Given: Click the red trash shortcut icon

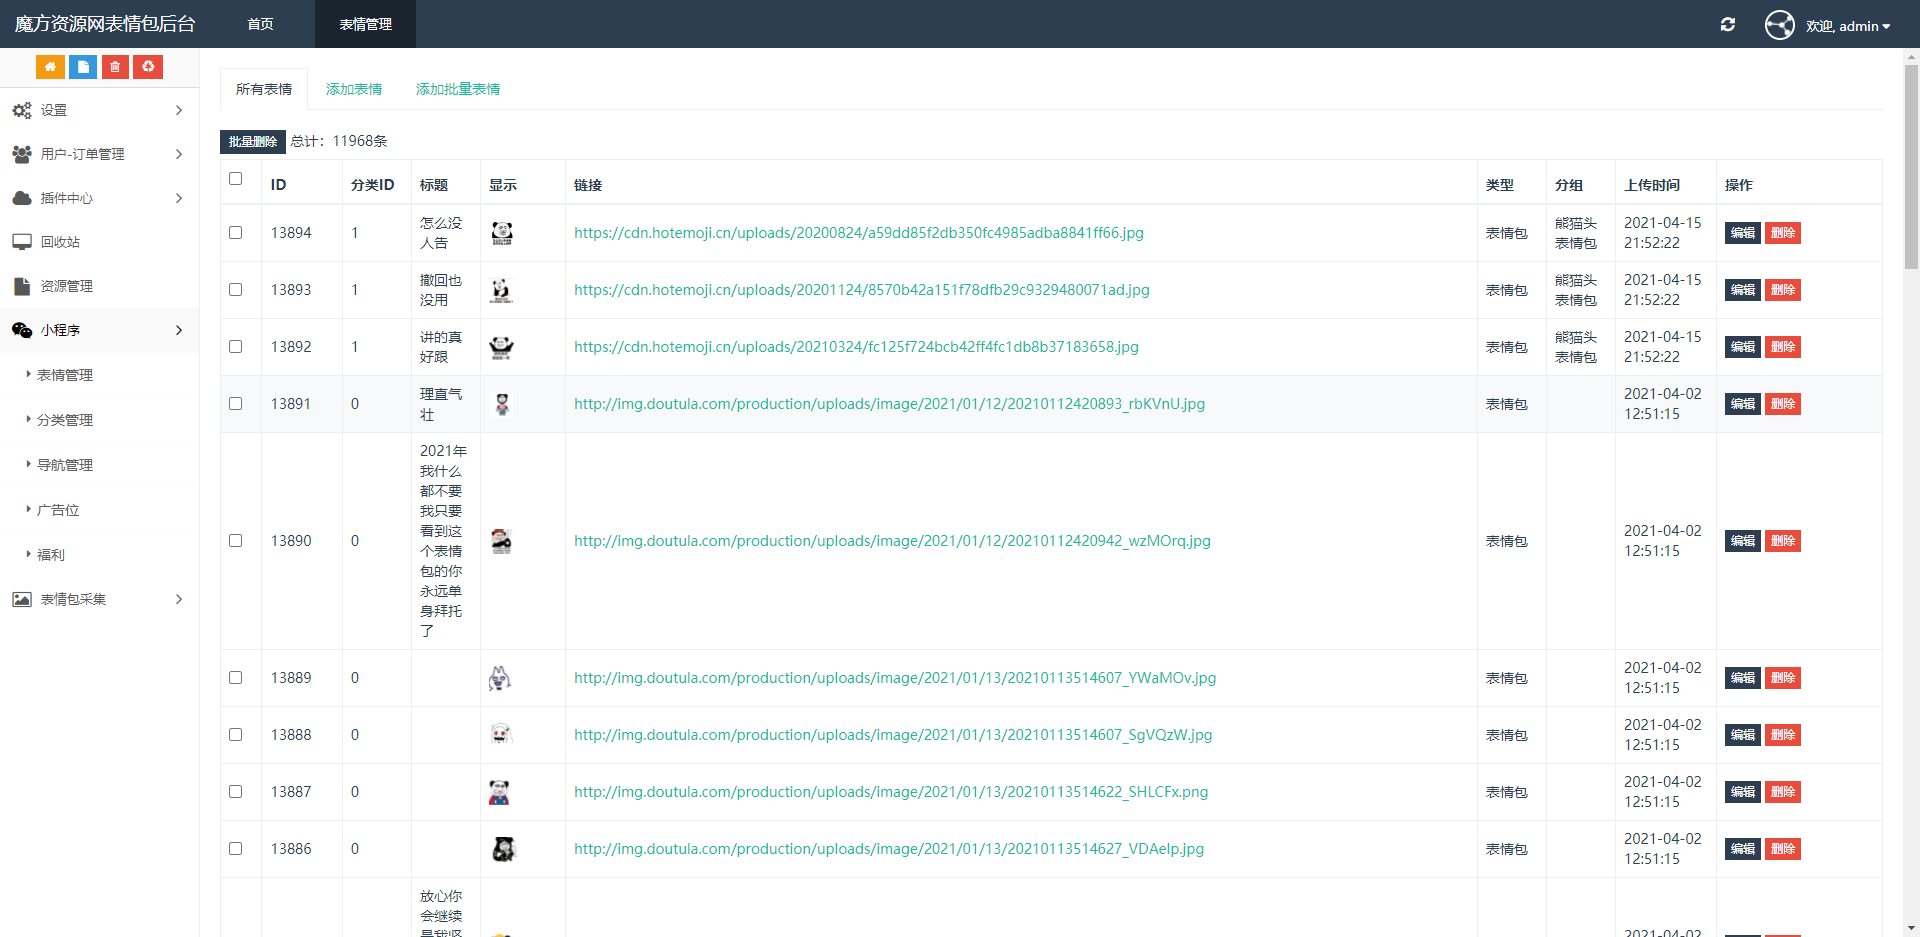Looking at the screenshot, I should pyautogui.click(x=115, y=67).
